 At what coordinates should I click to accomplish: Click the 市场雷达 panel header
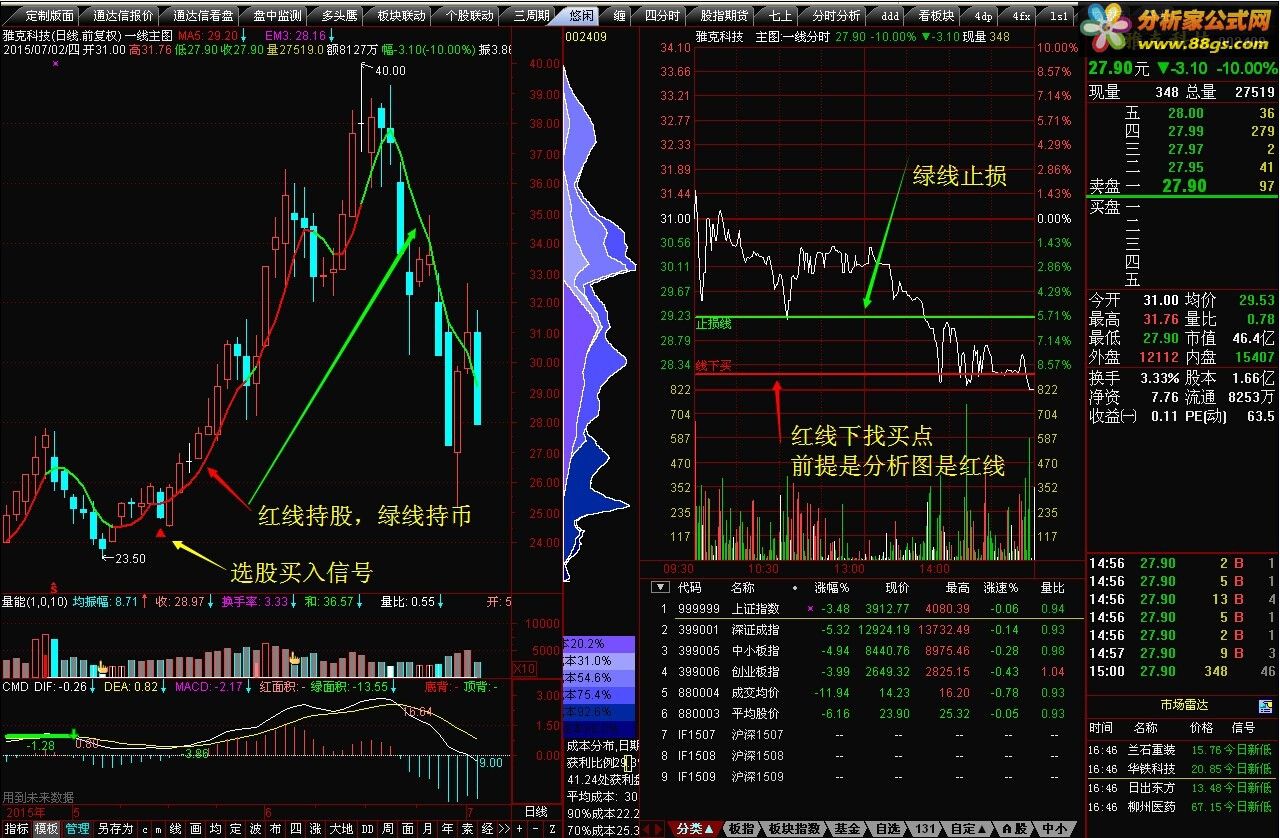tap(1182, 704)
